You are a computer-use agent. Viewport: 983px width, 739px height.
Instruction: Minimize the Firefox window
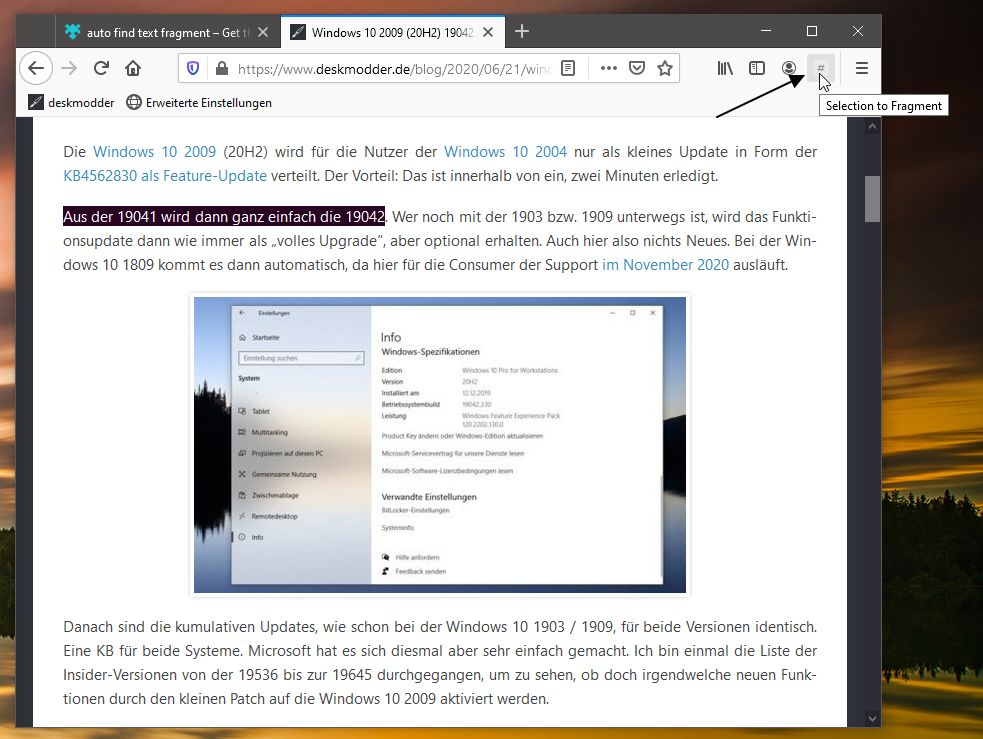coord(766,31)
